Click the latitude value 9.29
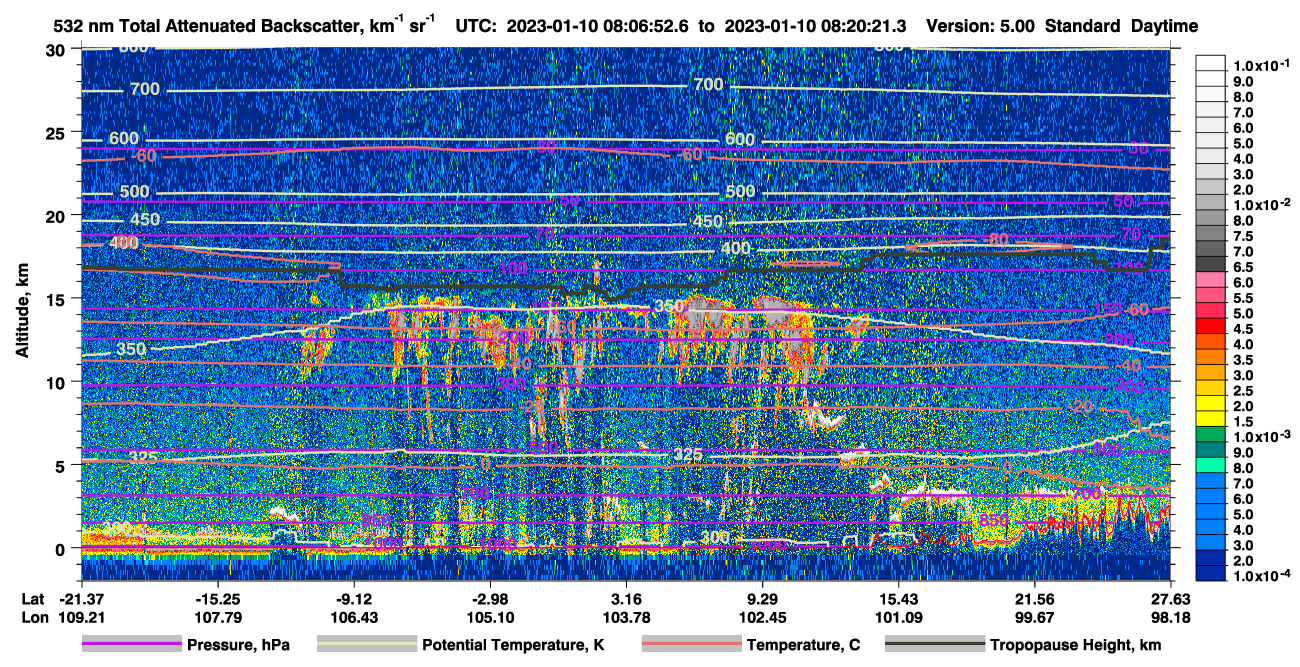This screenshot has height=667, width=1300. (x=762, y=598)
